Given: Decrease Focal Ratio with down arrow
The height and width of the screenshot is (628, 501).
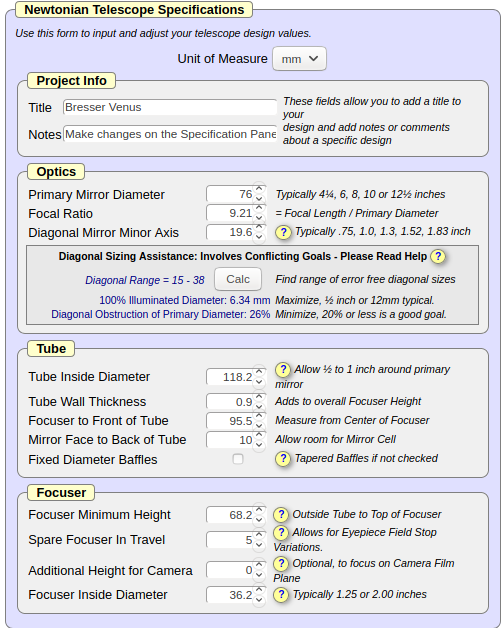Looking at the screenshot, I should pos(259,217).
